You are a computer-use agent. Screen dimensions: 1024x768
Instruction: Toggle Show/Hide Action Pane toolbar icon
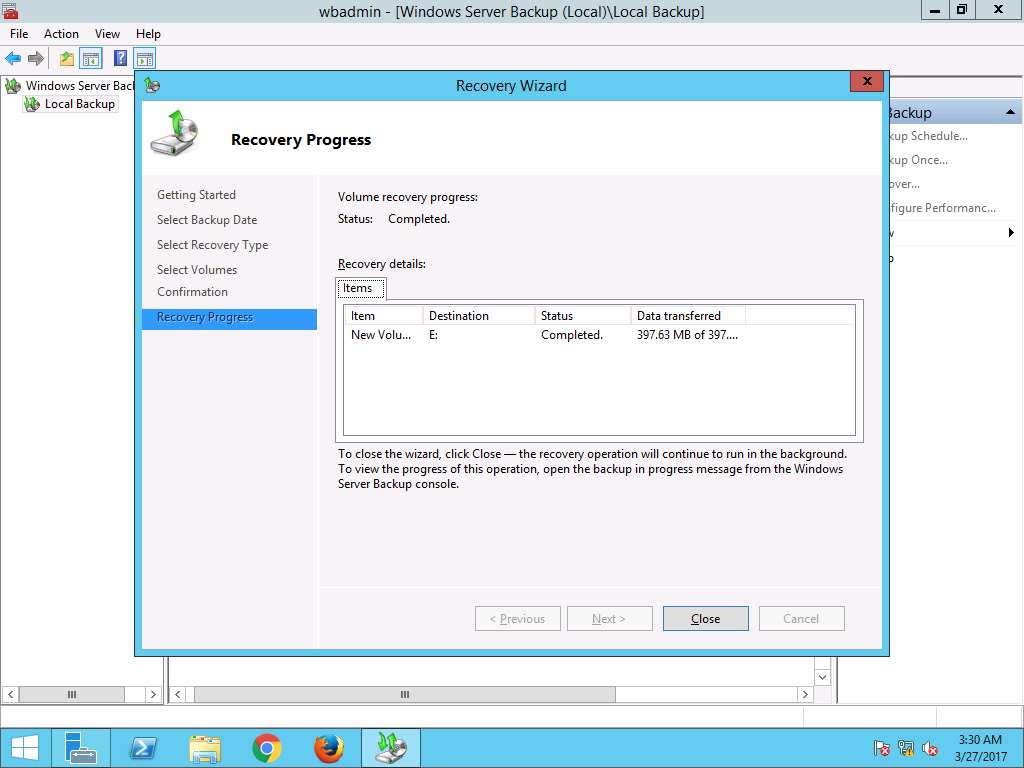144,59
